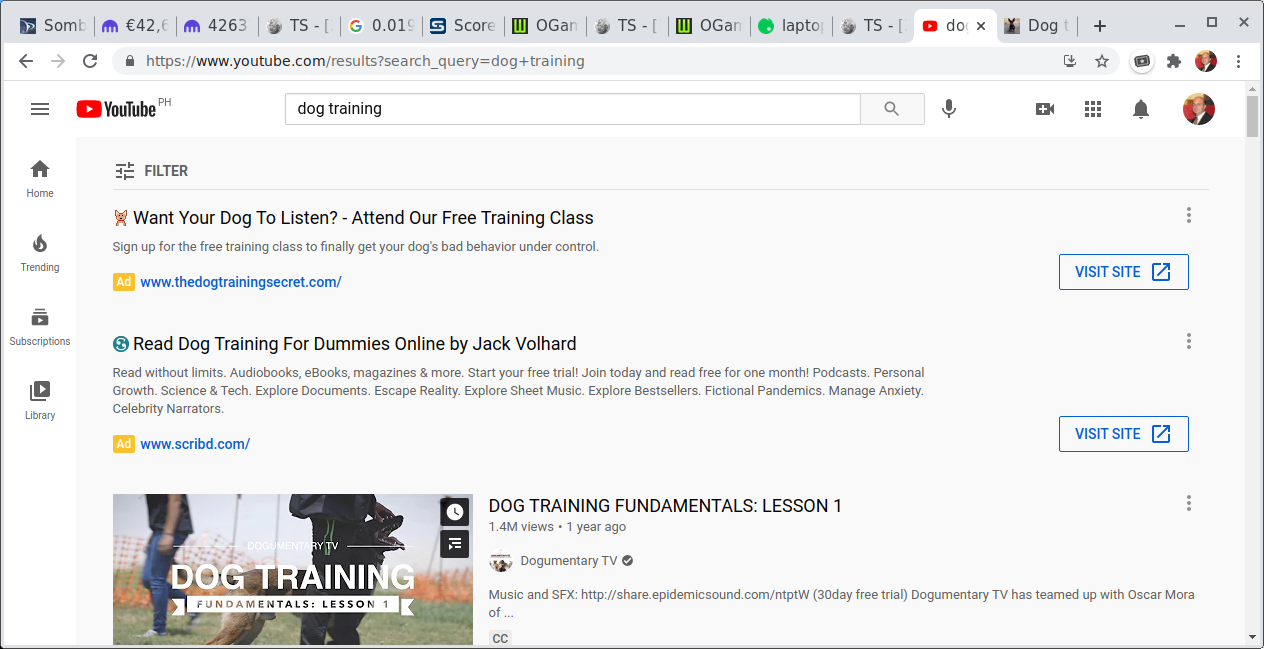
Task: View site information via the lock icon
Action: pyautogui.click(x=130, y=61)
